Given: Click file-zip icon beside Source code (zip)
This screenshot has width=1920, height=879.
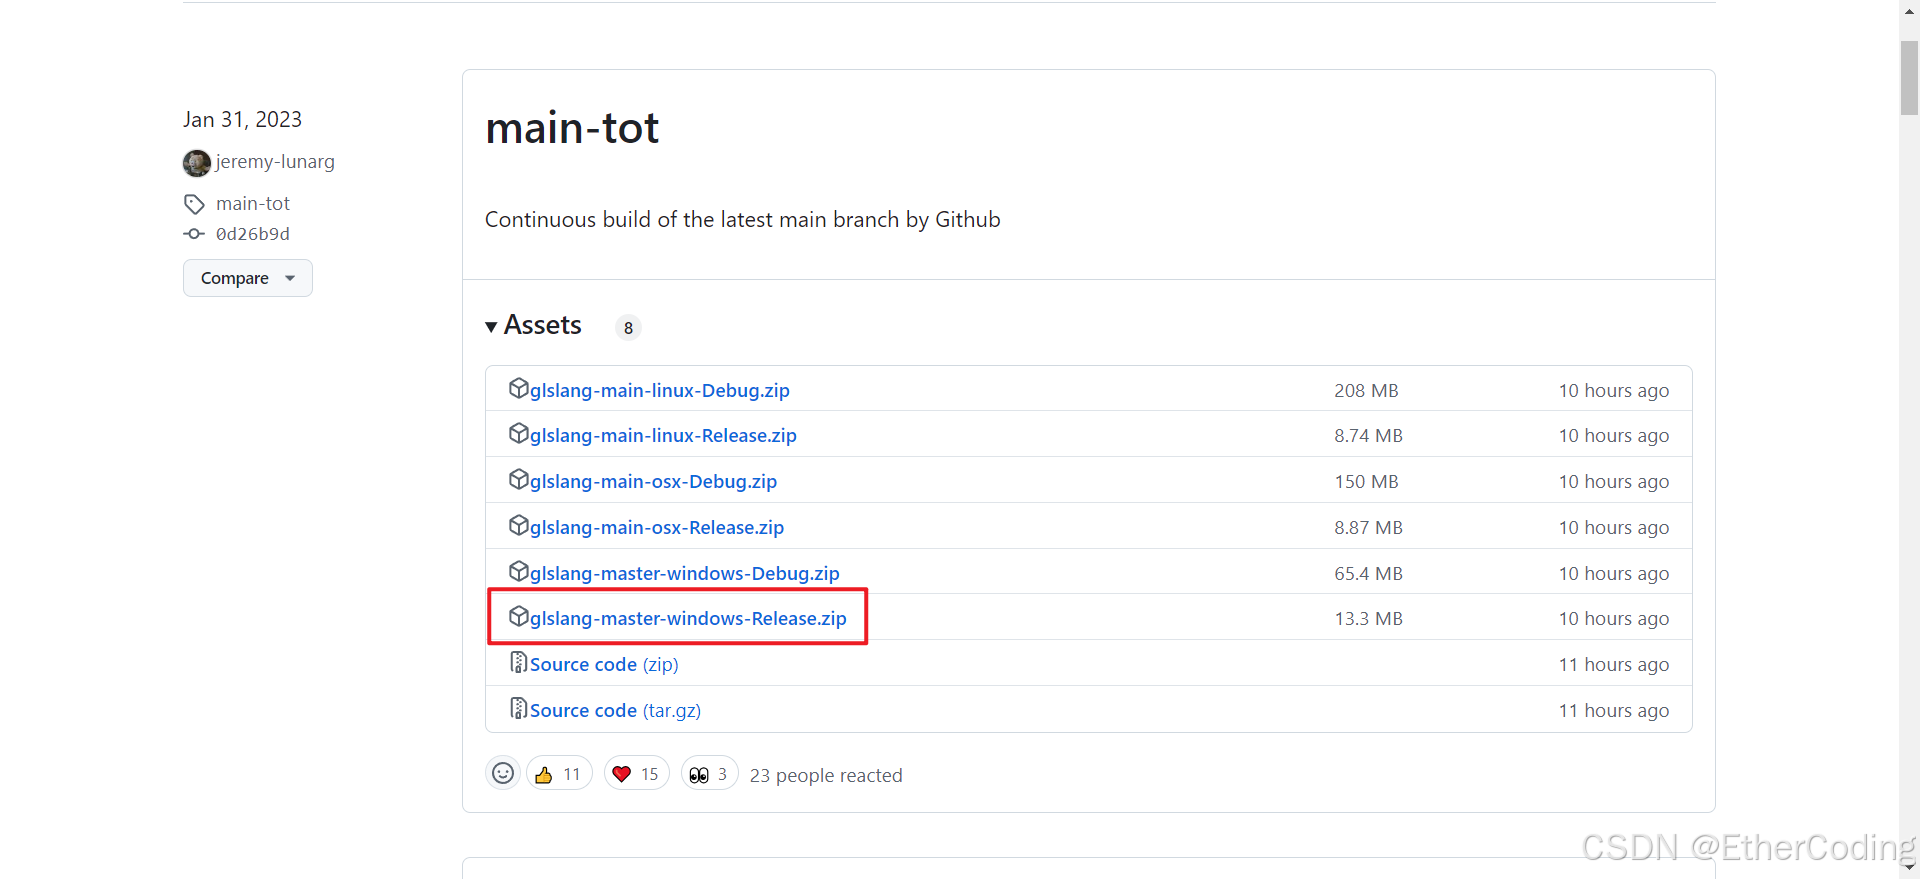Looking at the screenshot, I should coord(518,662).
